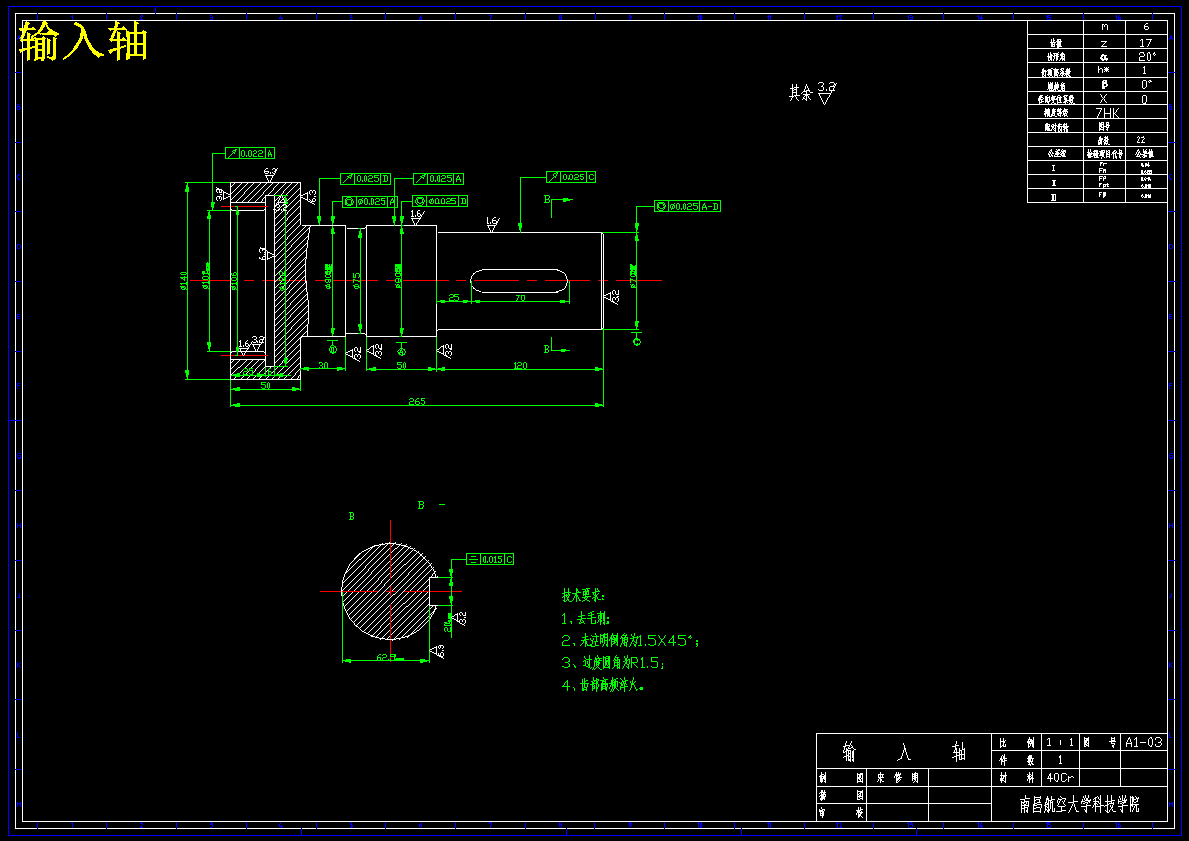Select the note 1、去毛刺
This screenshot has height=841, width=1189.
pyautogui.click(x=585, y=618)
